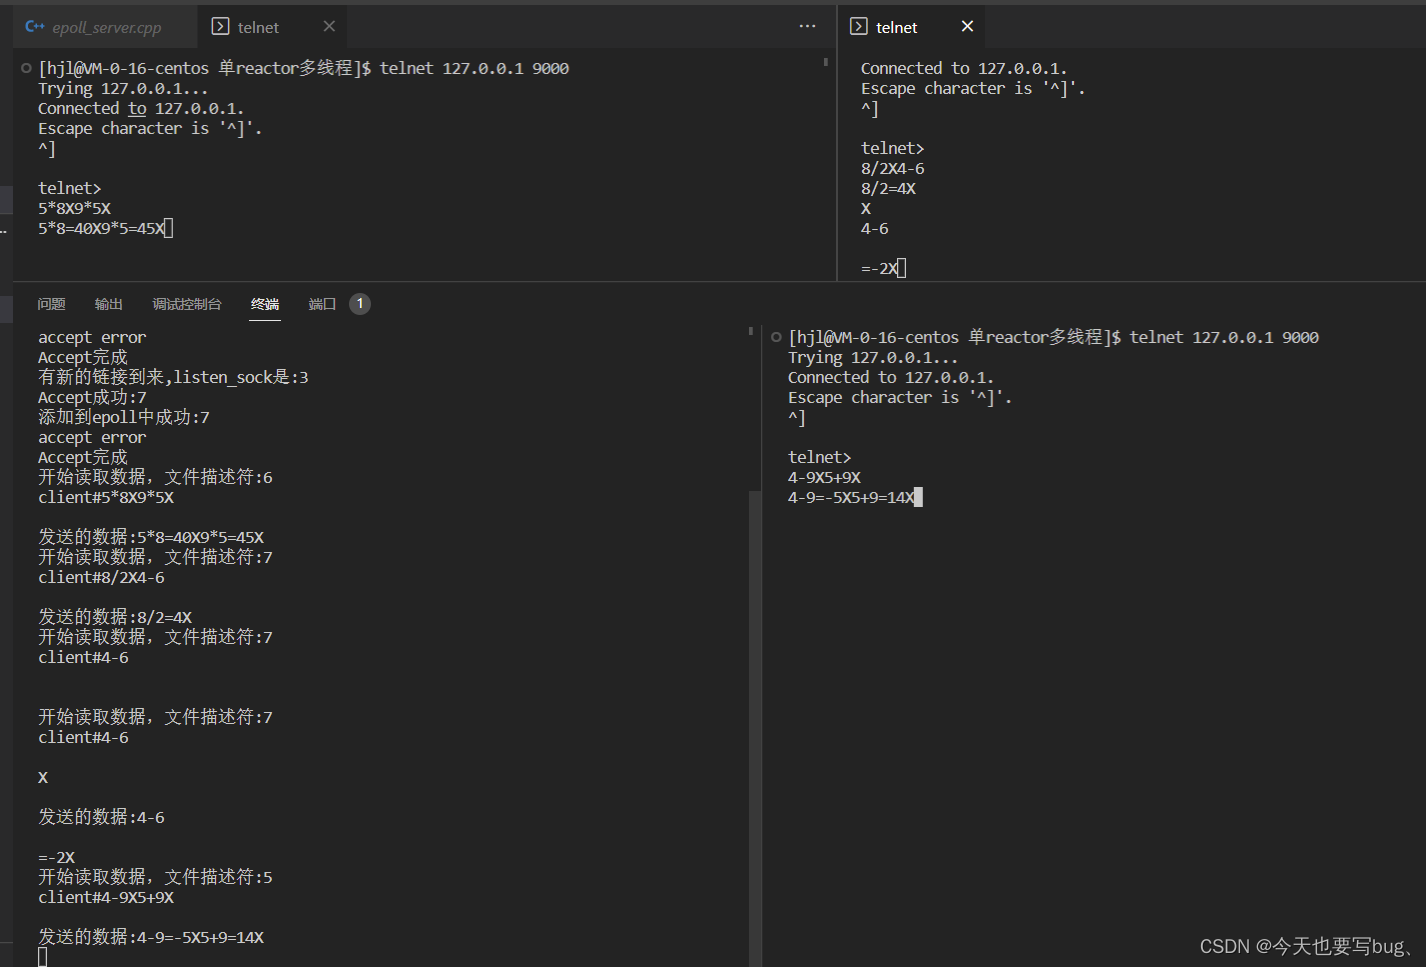Open the 问题 panel tab
Screen dimensions: 1426x967
tap(51, 304)
